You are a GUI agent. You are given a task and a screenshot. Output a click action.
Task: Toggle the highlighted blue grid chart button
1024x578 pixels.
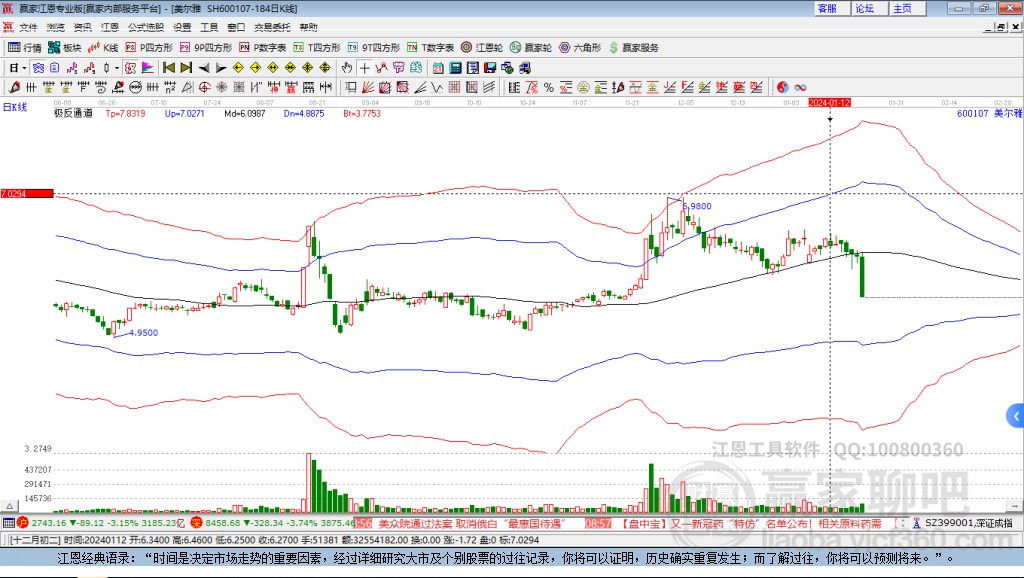38,68
